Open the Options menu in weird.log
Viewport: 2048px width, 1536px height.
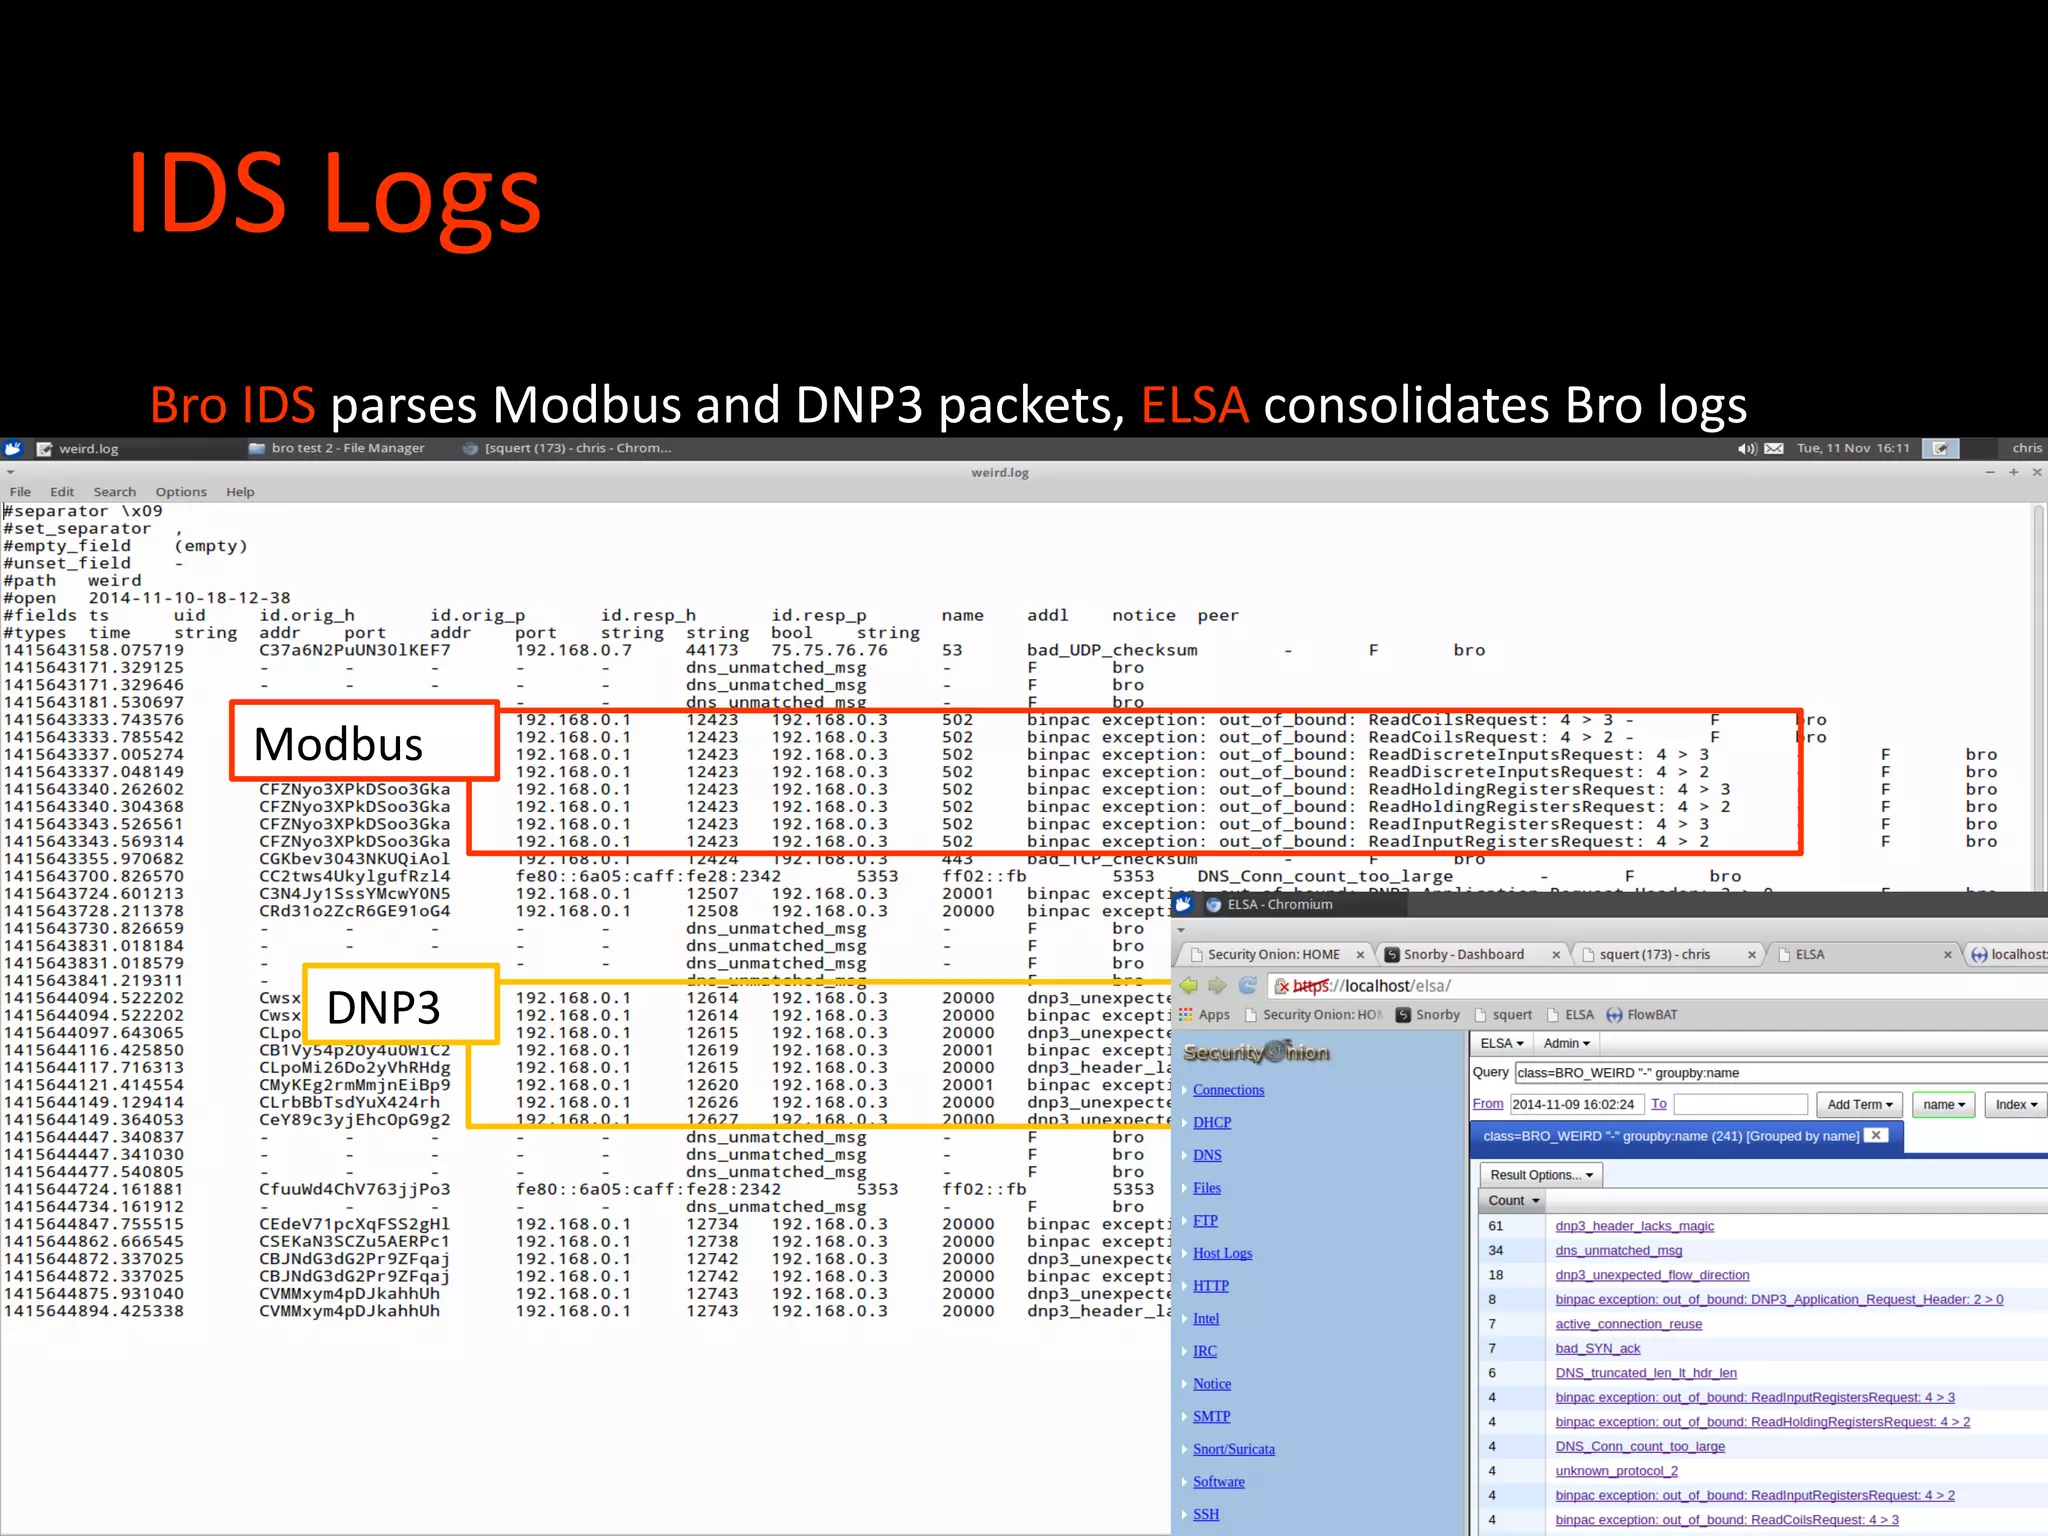[x=181, y=492]
